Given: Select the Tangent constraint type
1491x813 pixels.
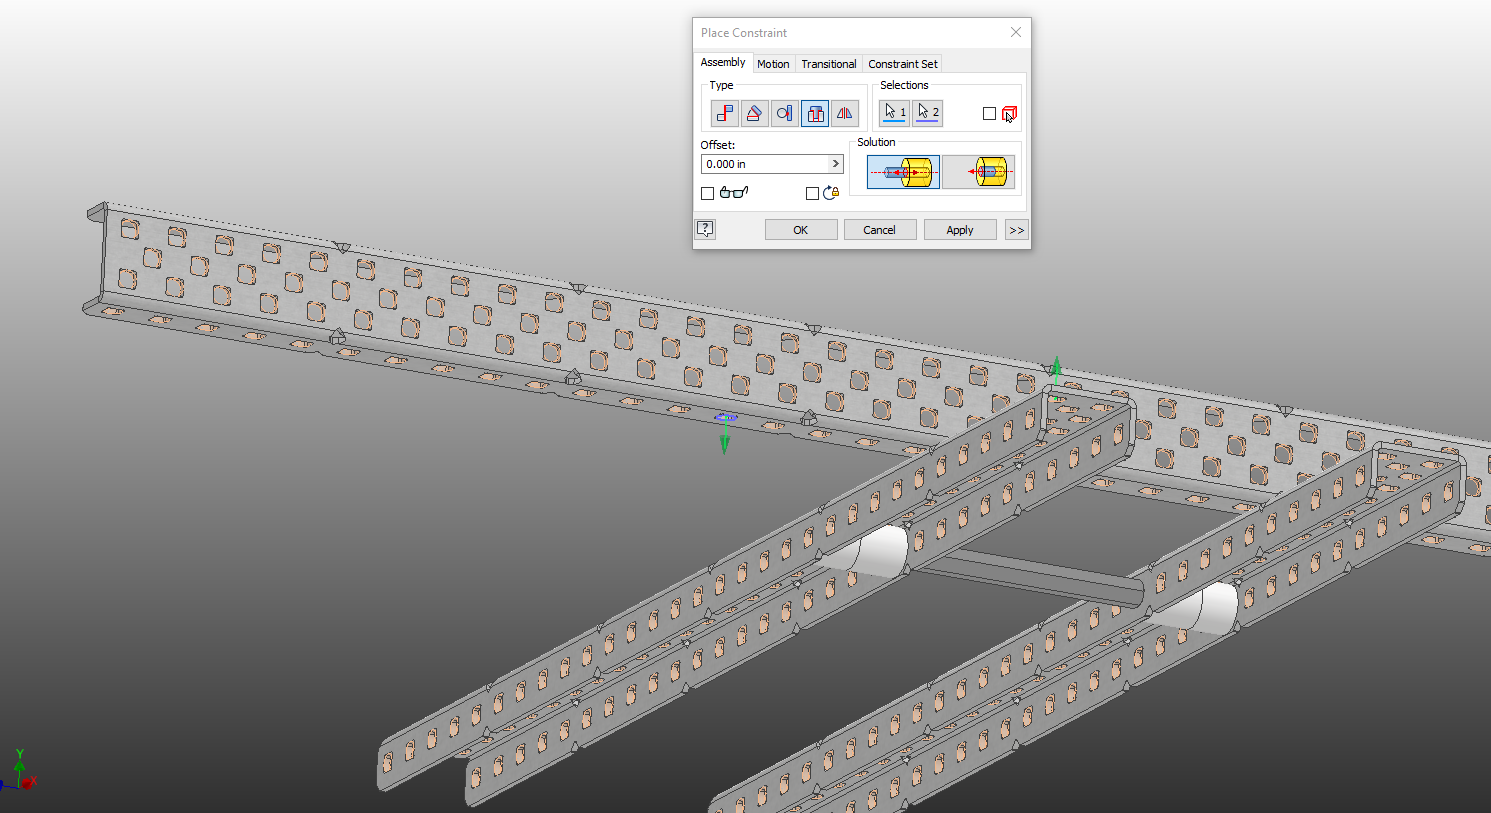Looking at the screenshot, I should click(785, 113).
